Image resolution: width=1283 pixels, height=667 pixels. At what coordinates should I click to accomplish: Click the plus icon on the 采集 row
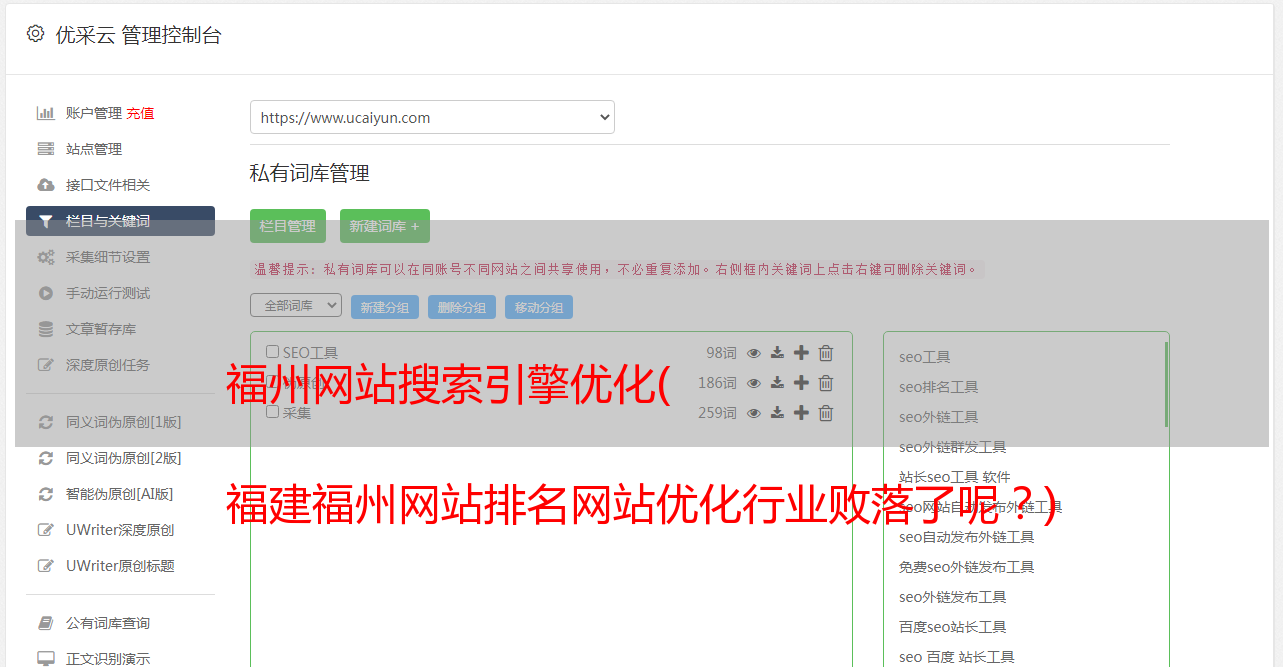coord(801,413)
